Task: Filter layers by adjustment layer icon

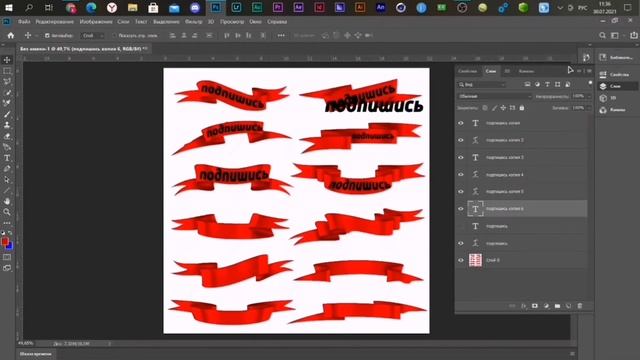Action: pyautogui.click(x=537, y=84)
